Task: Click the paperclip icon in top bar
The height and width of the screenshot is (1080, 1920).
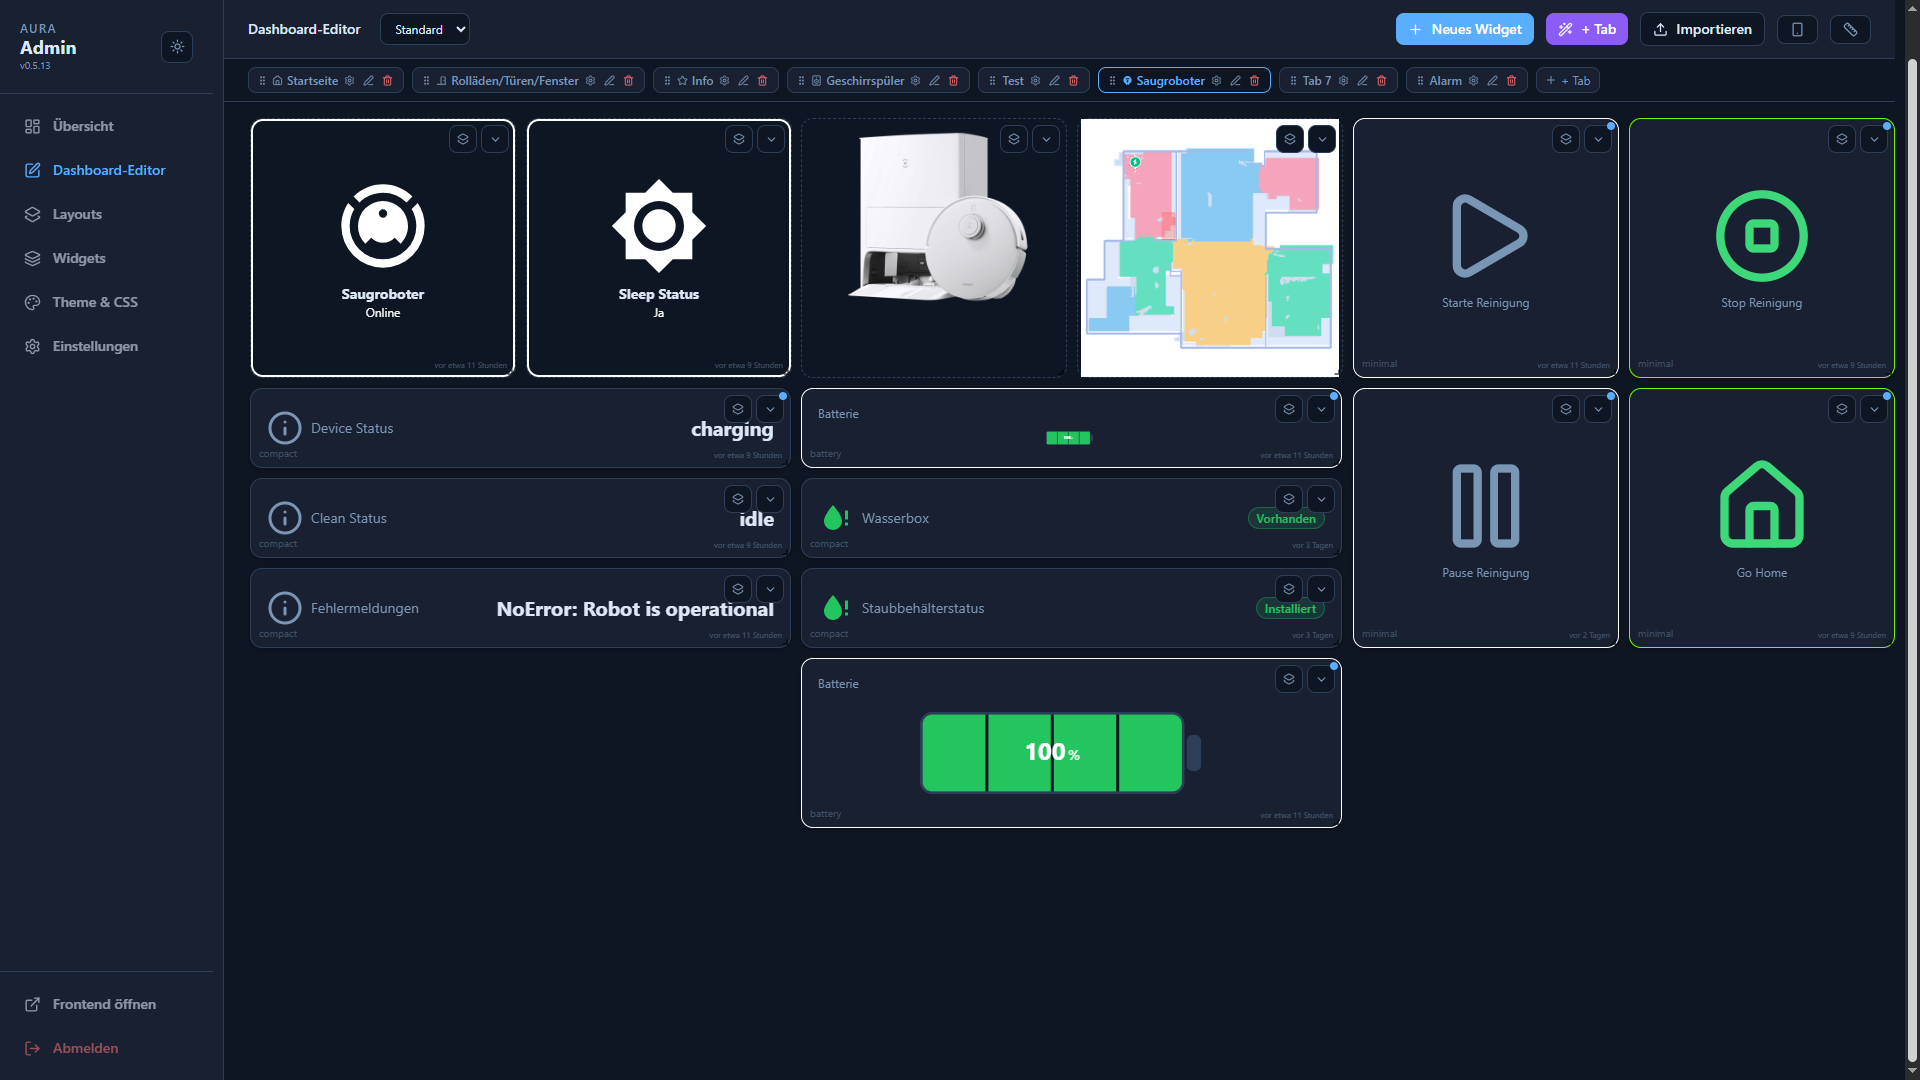Action: point(1850,29)
